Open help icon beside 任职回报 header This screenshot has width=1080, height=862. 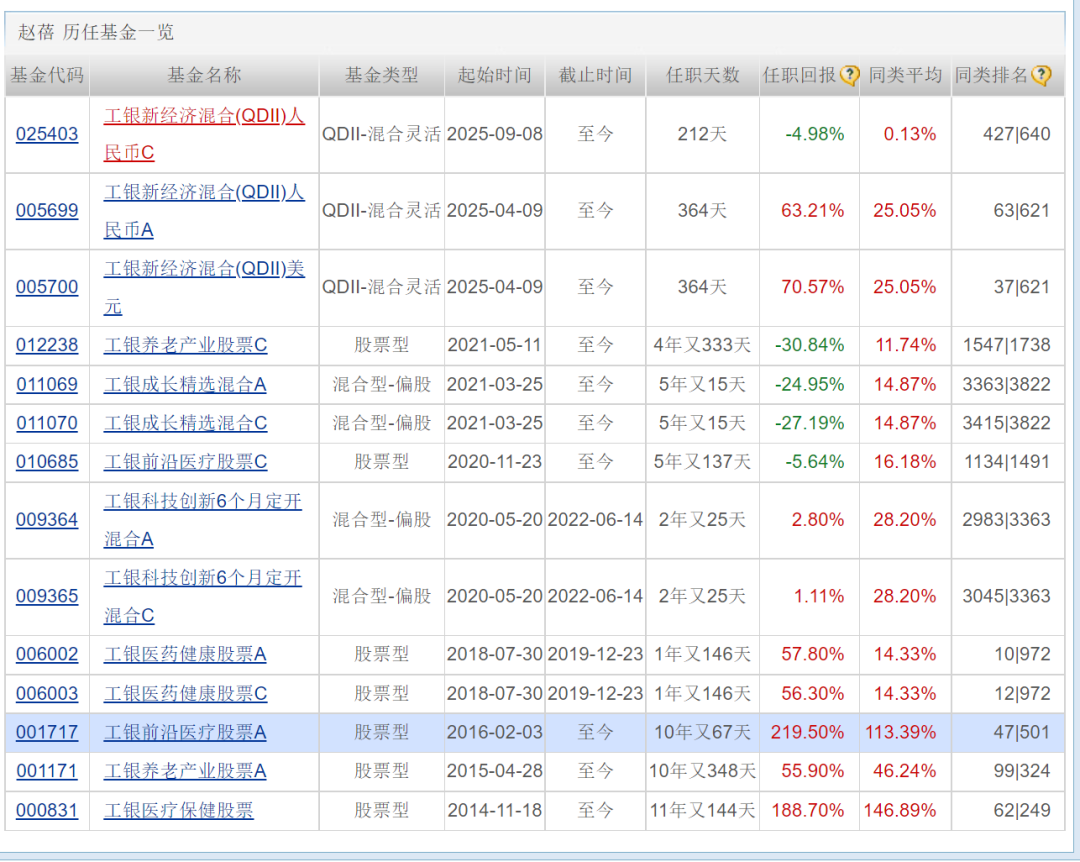click(849, 75)
